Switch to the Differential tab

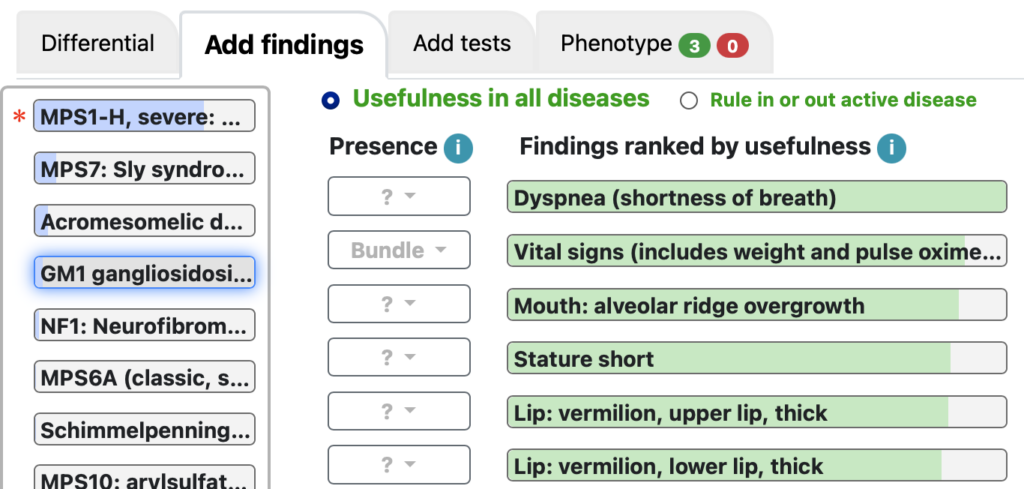(x=98, y=44)
